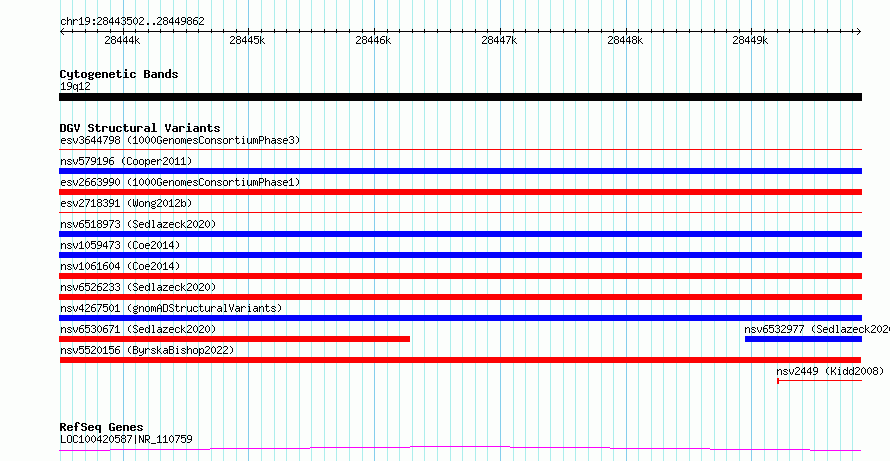Click the nsv6518973 Sedlazeck2020 blue bar

pos(460,234)
